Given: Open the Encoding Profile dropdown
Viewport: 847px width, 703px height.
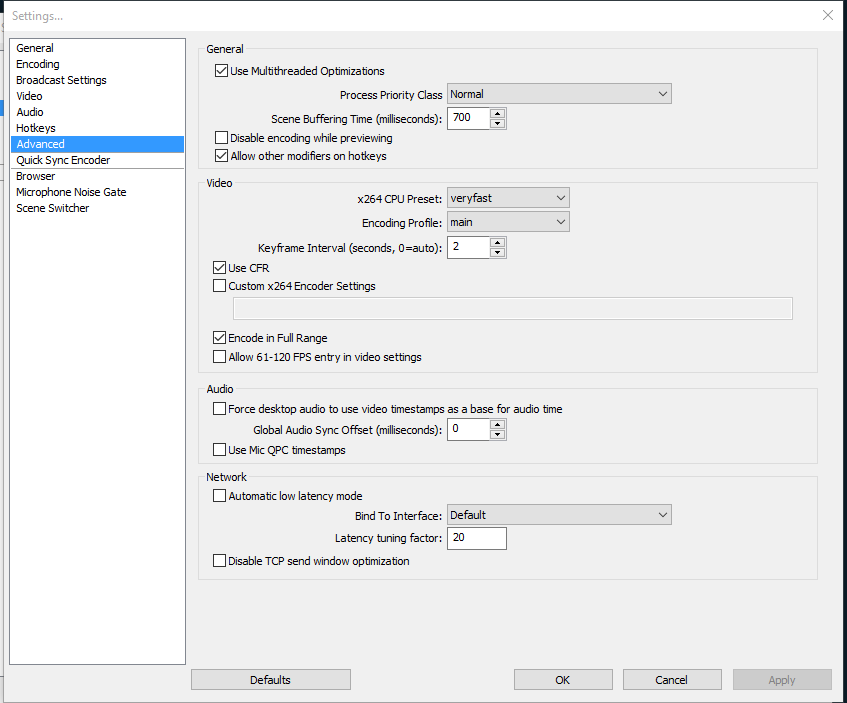Looking at the screenshot, I should coord(508,222).
